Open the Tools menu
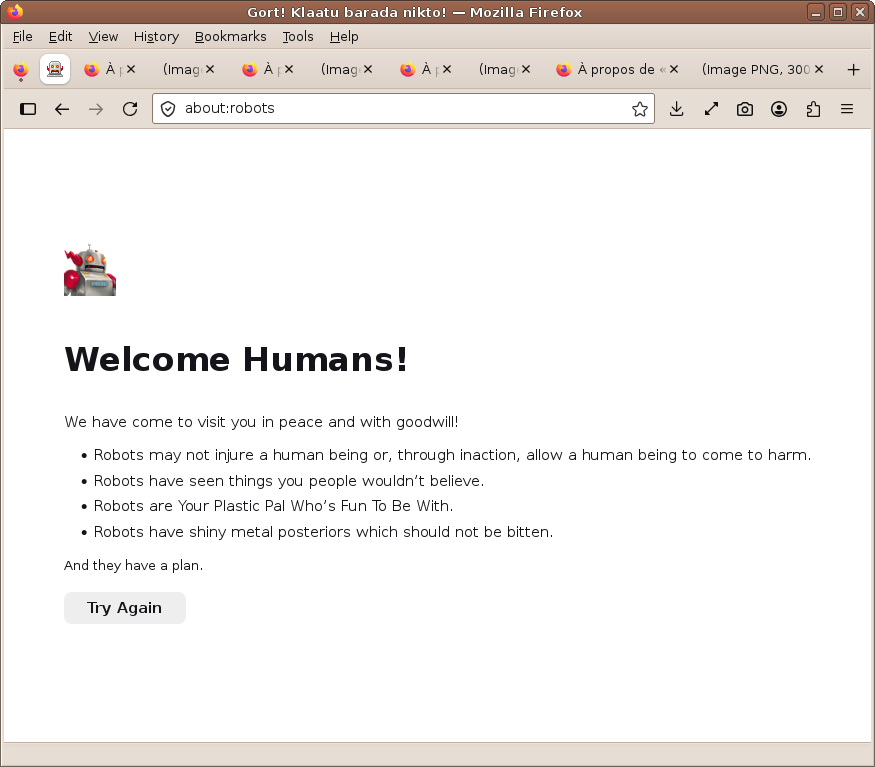Screen dimensions: 875x767 tap(297, 37)
